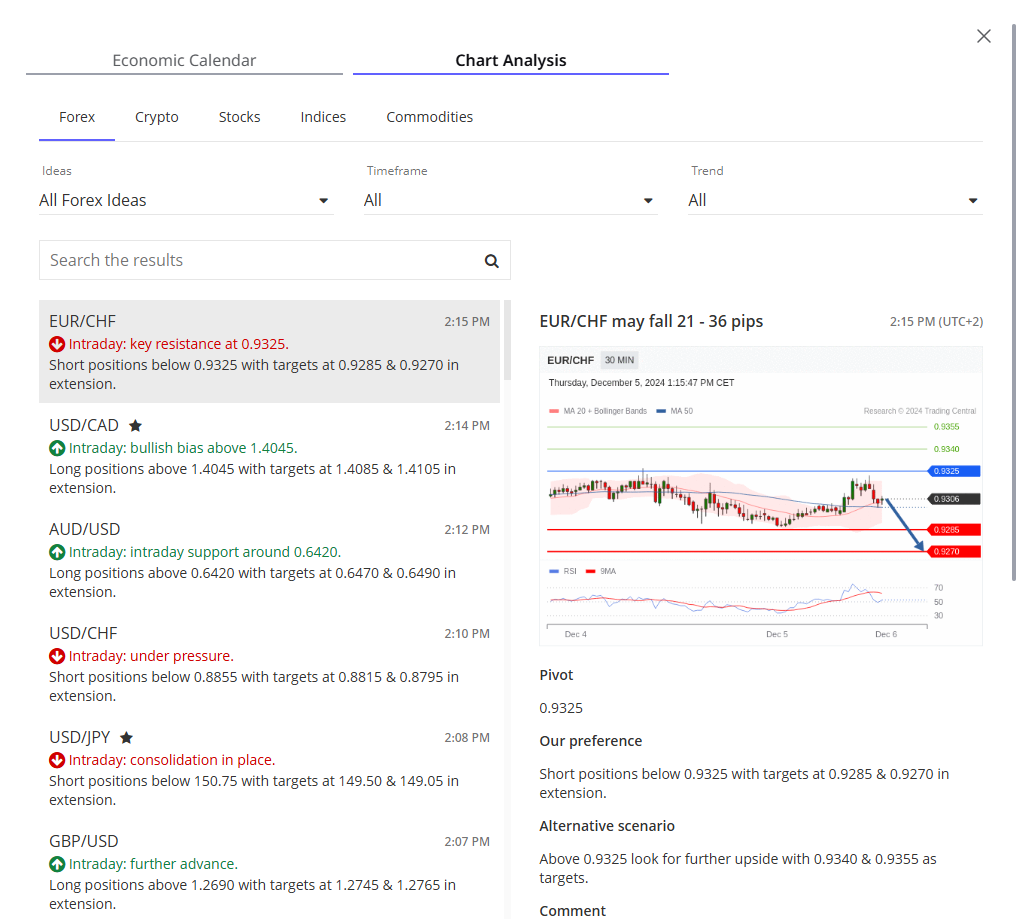Viewport: 1019px width, 919px height.
Task: Click the green up-arrow icon on GBP/USD
Action: point(57,864)
